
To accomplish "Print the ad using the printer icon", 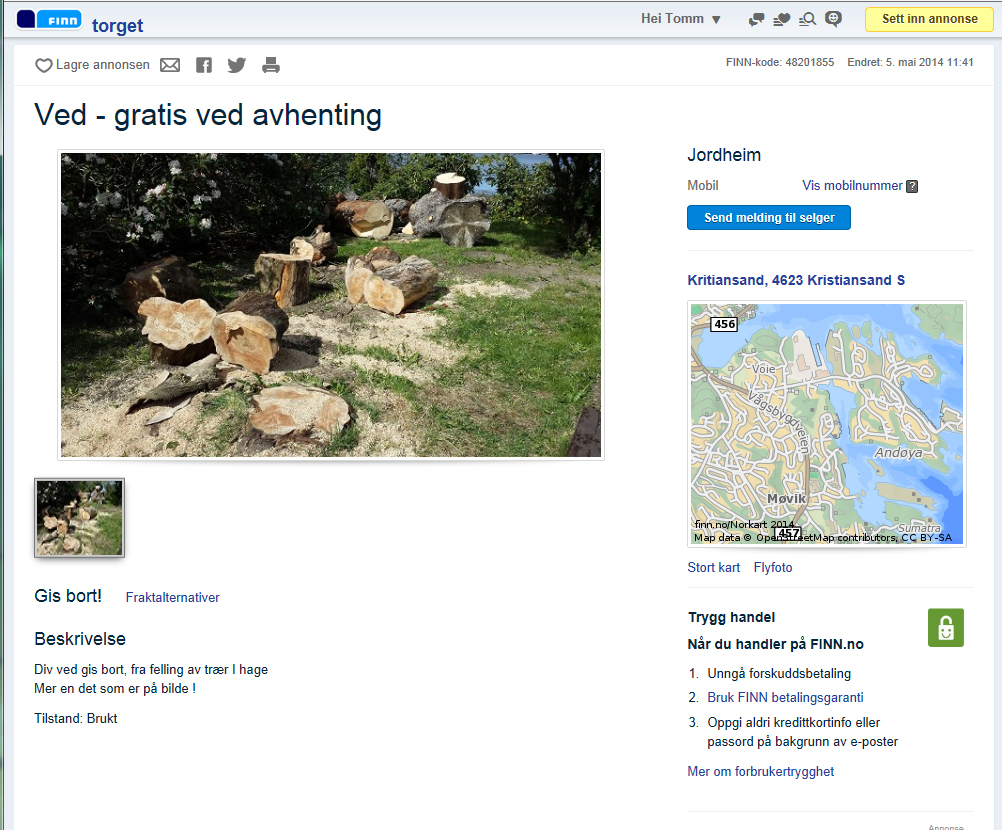I will pos(271,65).
